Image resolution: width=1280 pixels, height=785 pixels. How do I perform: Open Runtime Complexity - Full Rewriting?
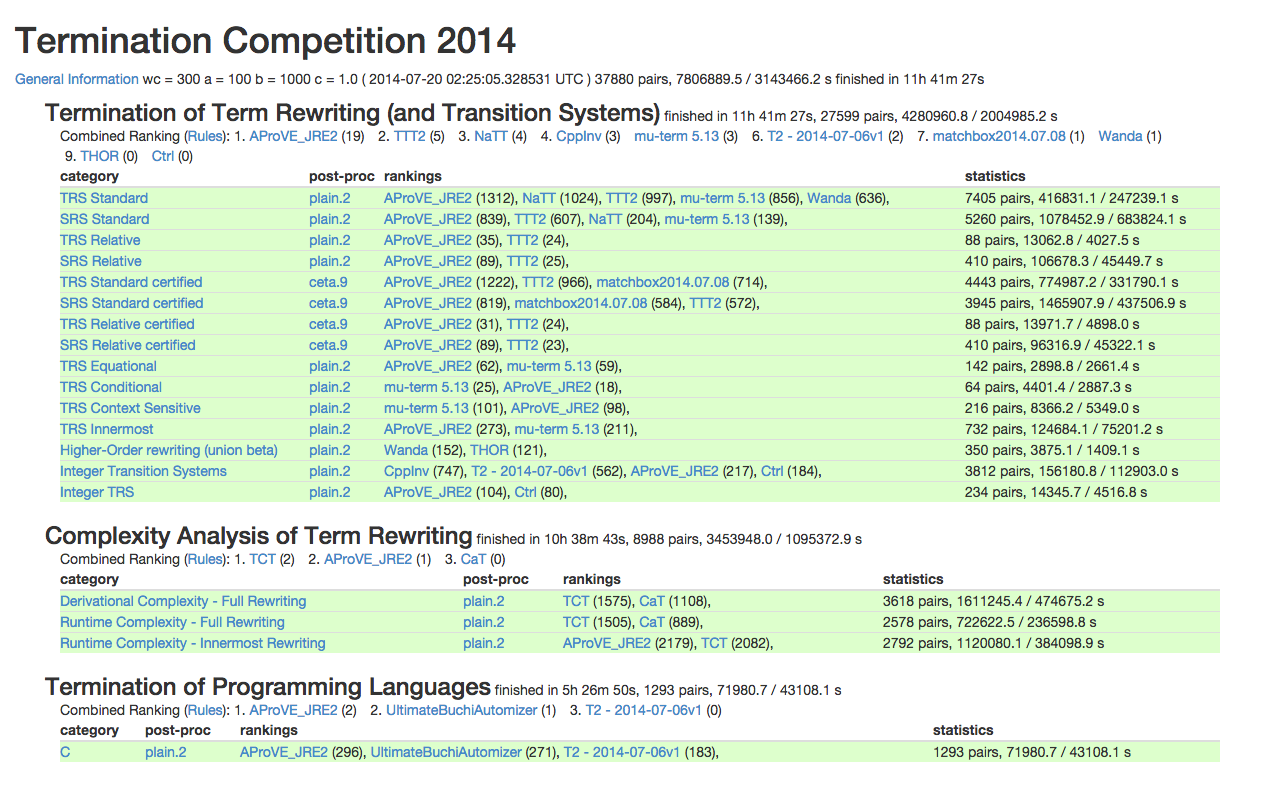click(172, 622)
